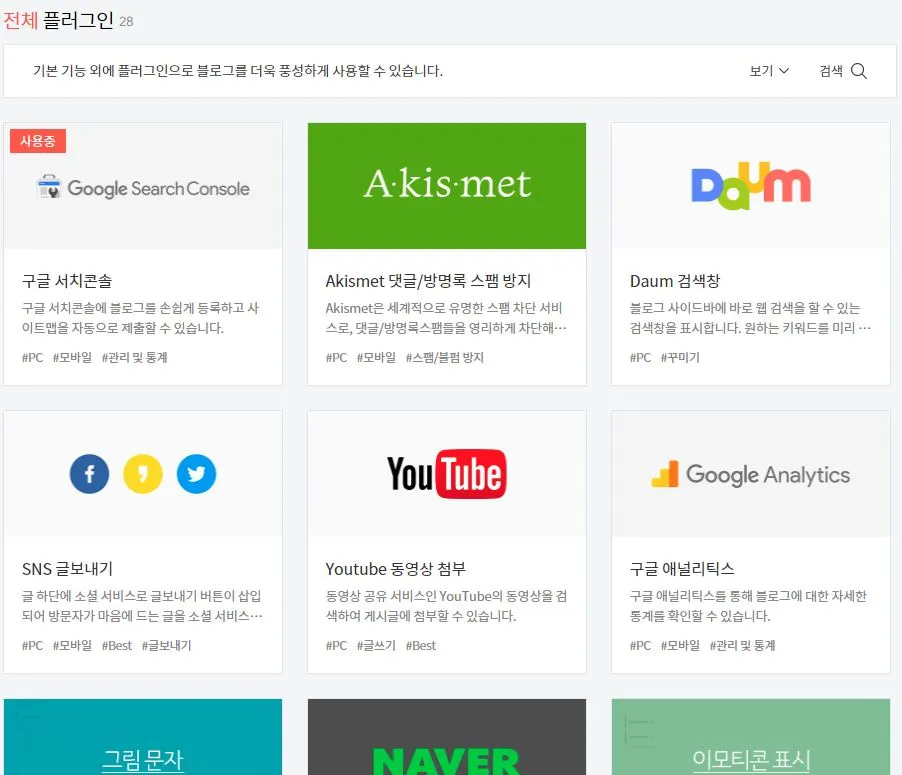Click #PC tag under Daum 검색창

[640, 357]
